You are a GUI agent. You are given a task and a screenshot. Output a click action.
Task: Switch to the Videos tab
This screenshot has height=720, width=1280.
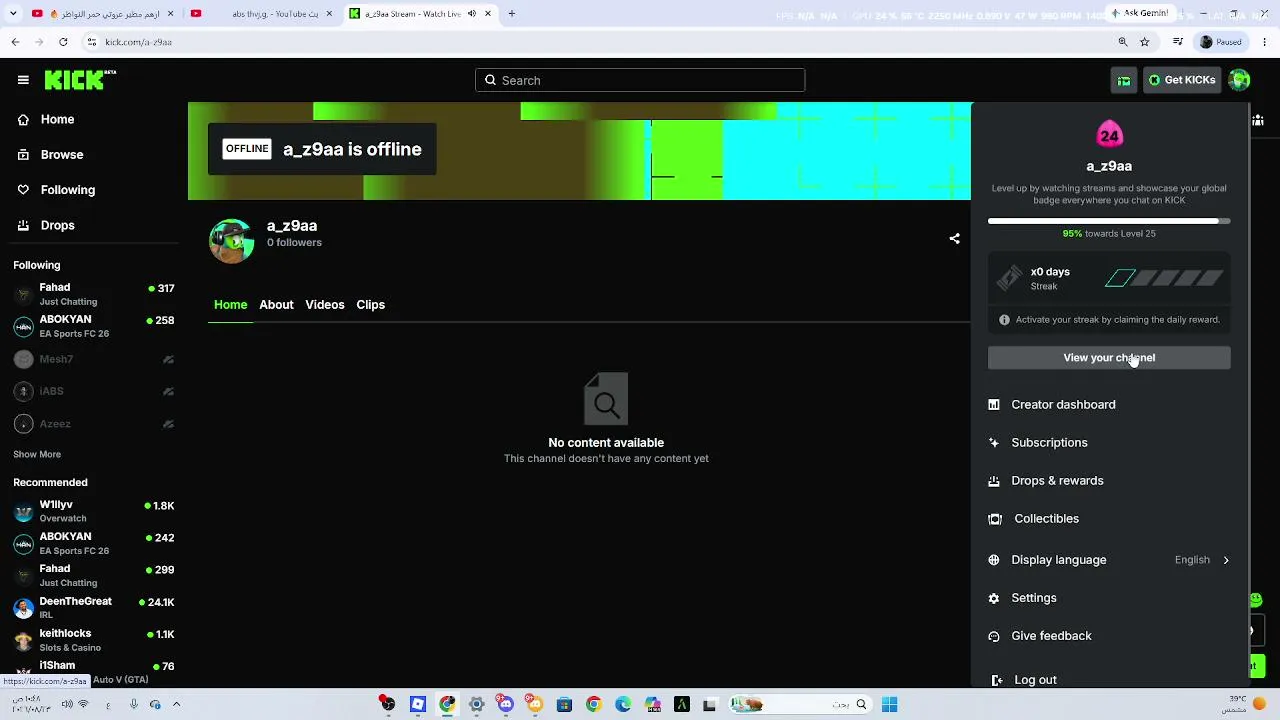pos(325,305)
